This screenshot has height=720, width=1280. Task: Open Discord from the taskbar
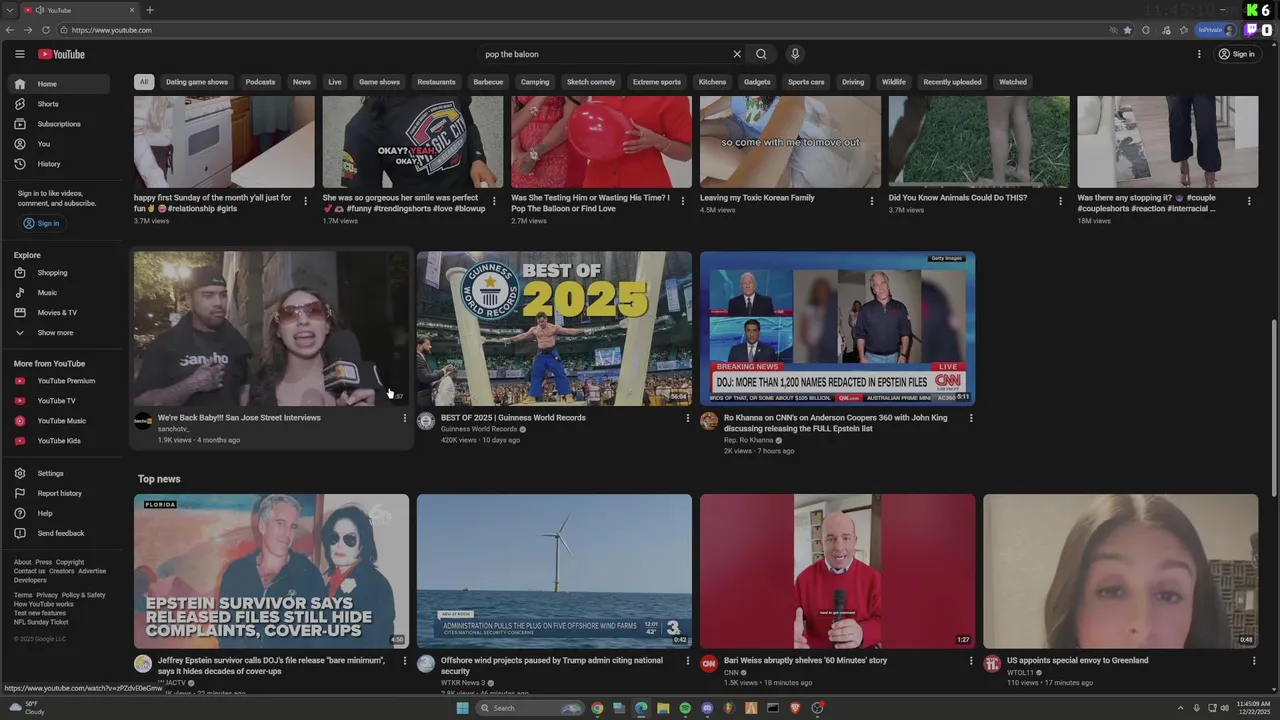point(707,708)
